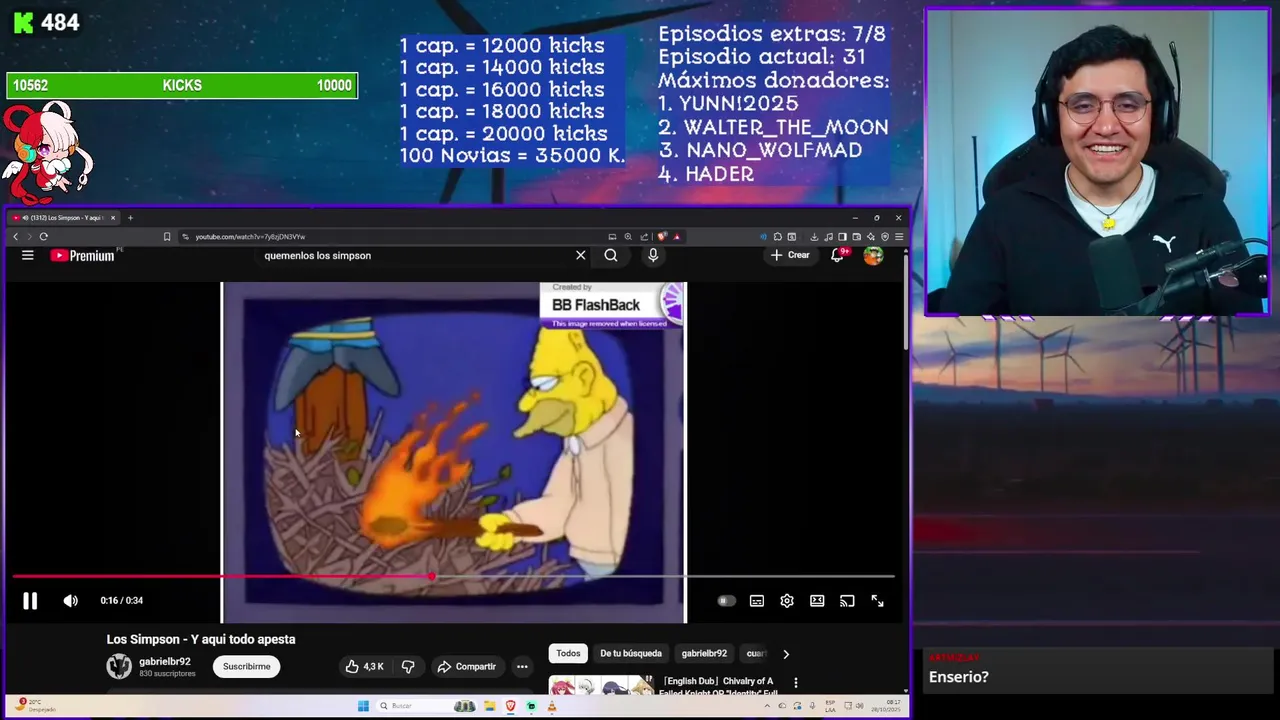Go forward in the browser
This screenshot has width=1280, height=720.
[29, 237]
